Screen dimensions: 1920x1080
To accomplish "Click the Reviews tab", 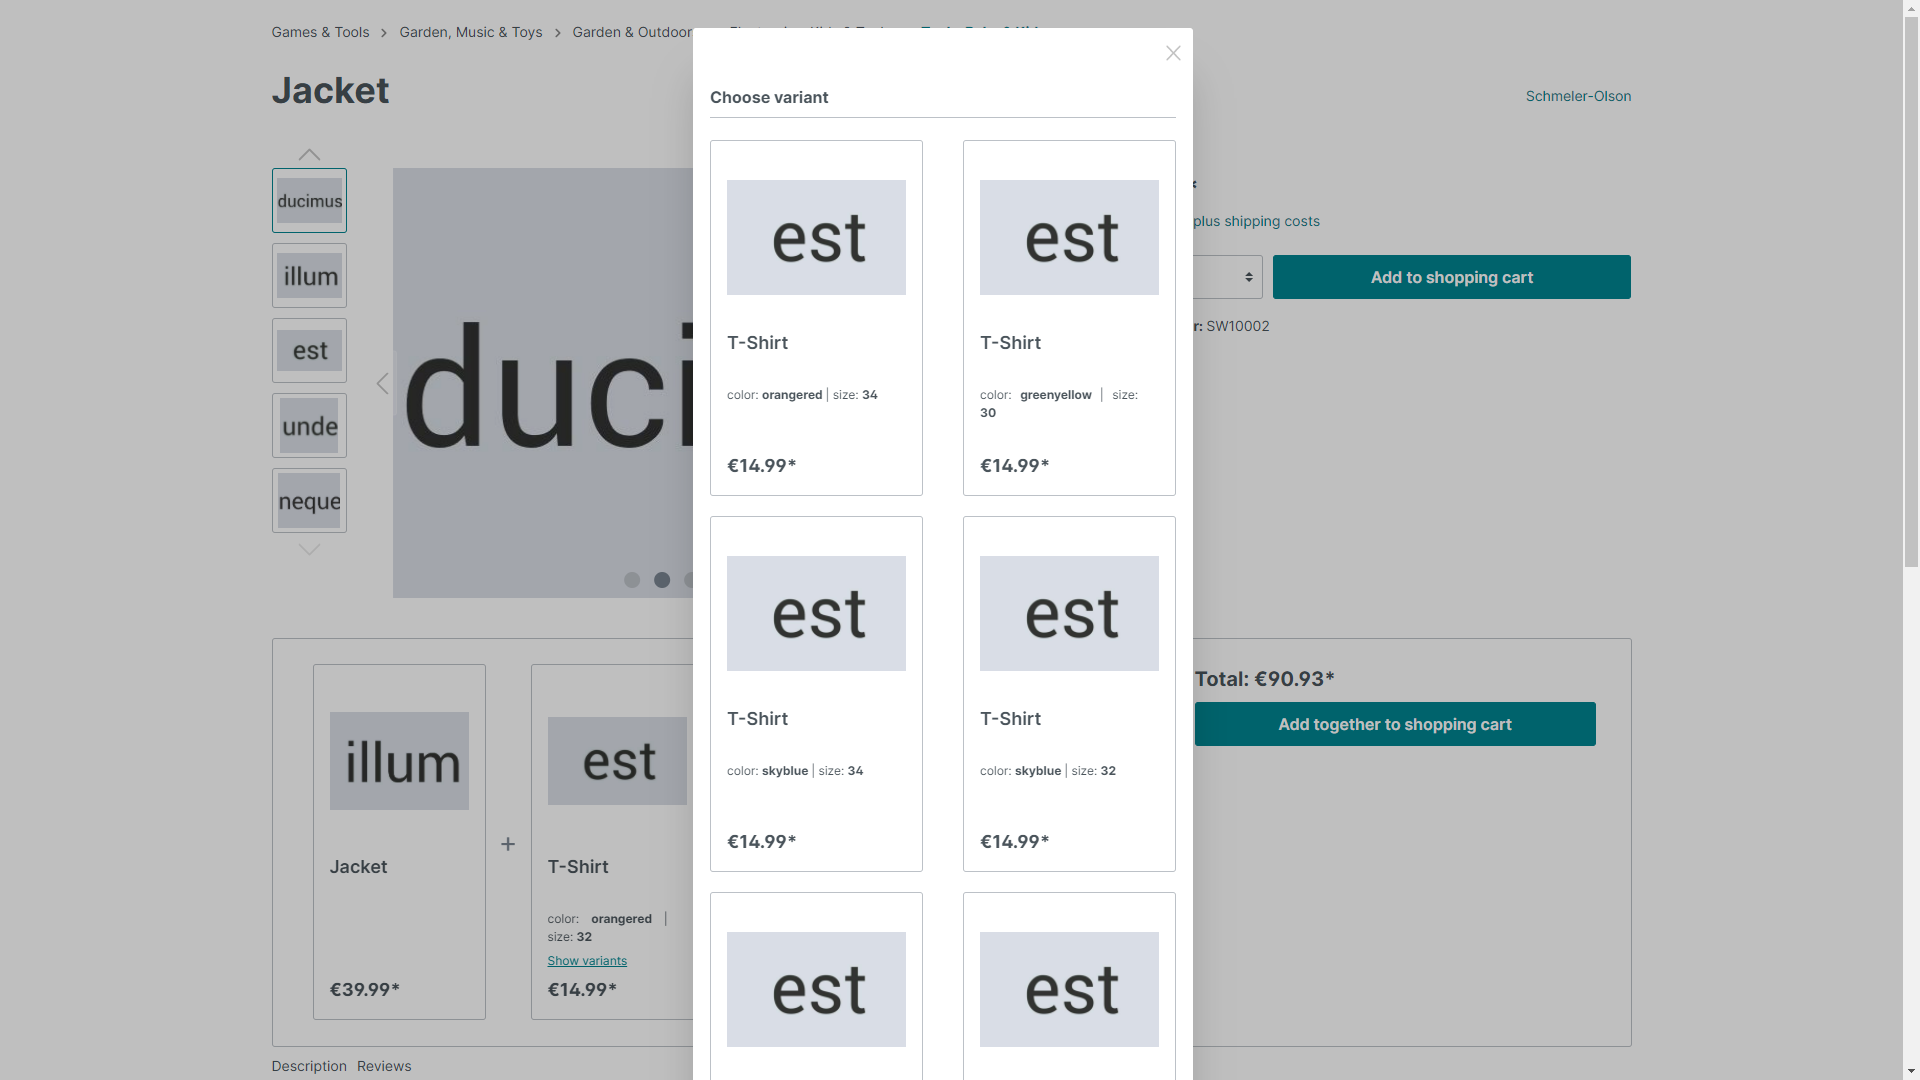I will click(x=384, y=1065).
